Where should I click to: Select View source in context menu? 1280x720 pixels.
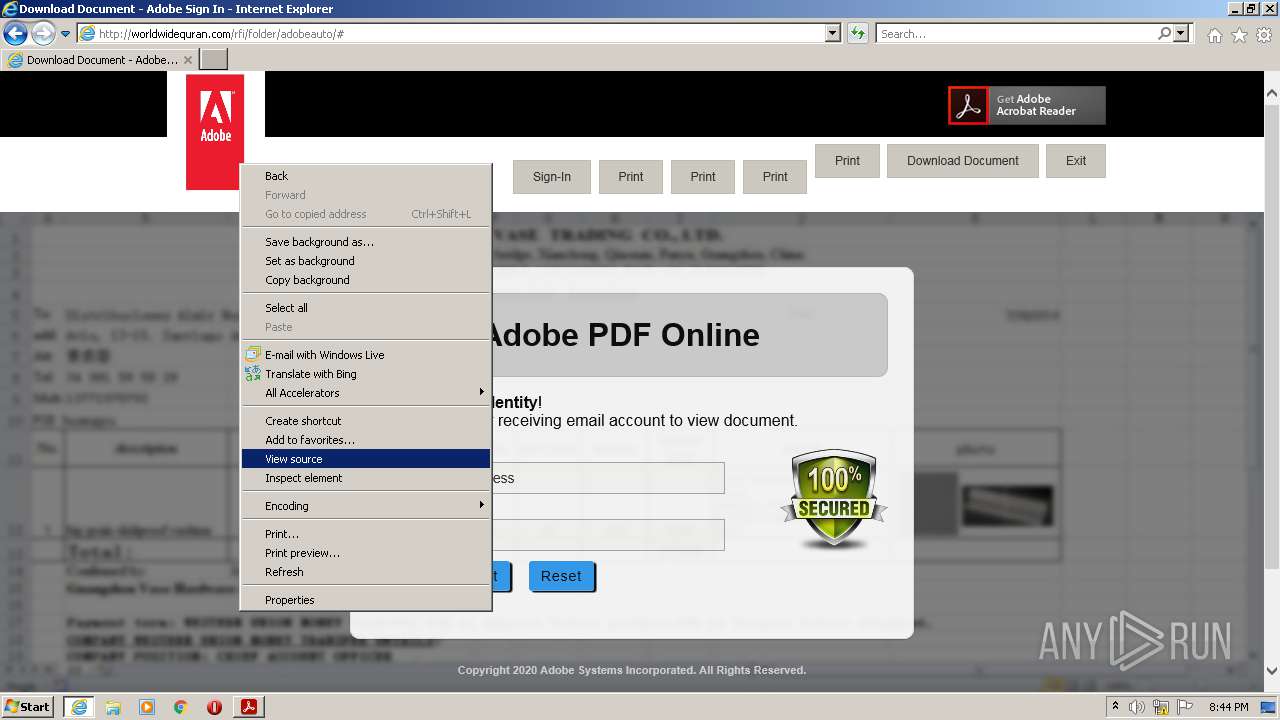click(x=365, y=459)
